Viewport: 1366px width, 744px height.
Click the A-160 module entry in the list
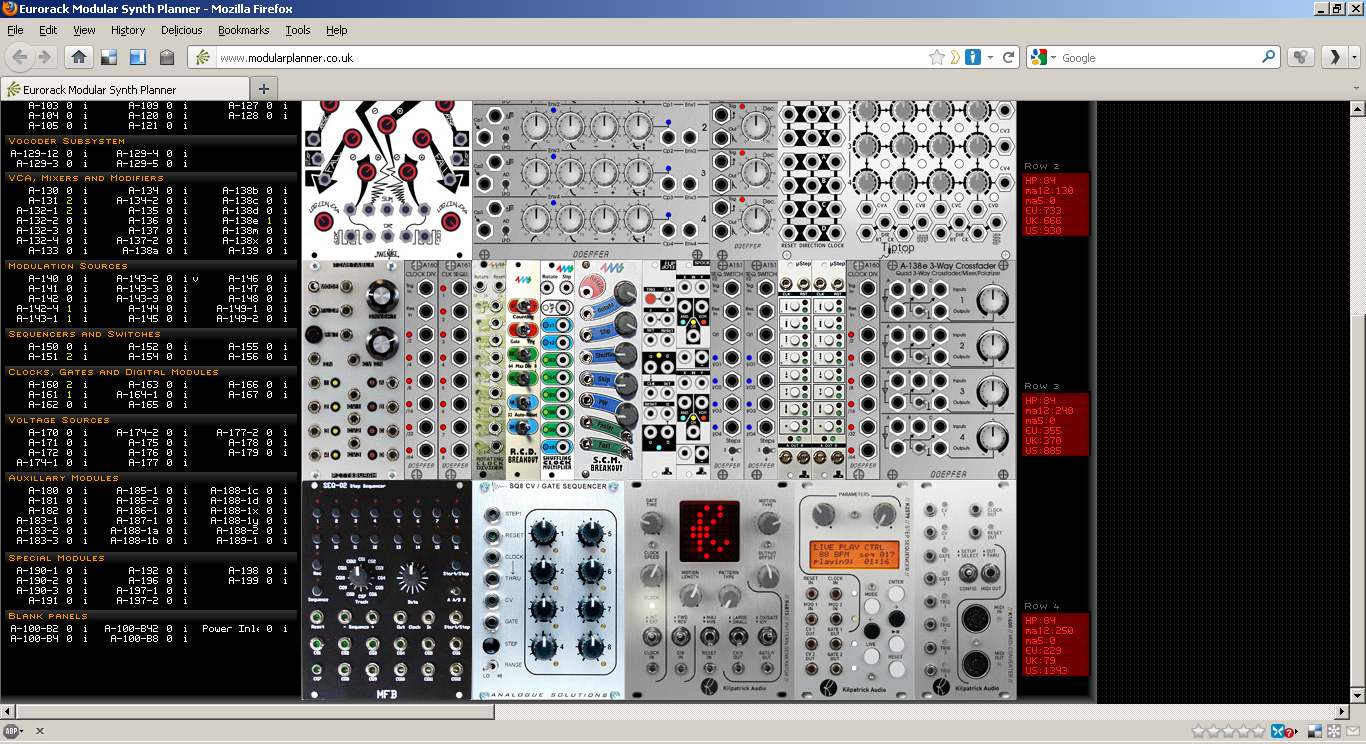(x=43, y=385)
